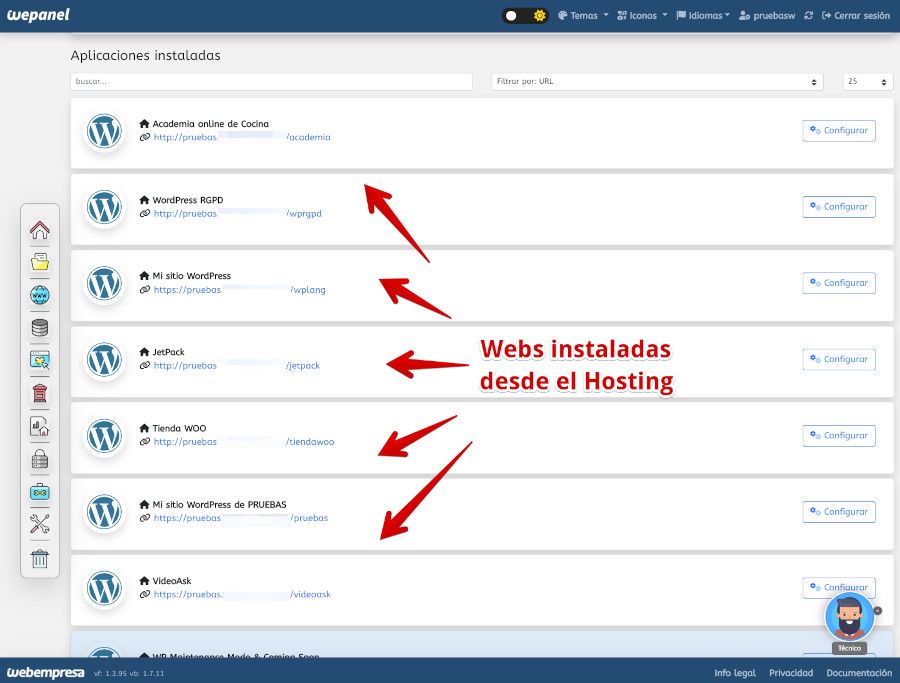
Task: Open the Filtrar por URL dropdown
Action: (655, 81)
